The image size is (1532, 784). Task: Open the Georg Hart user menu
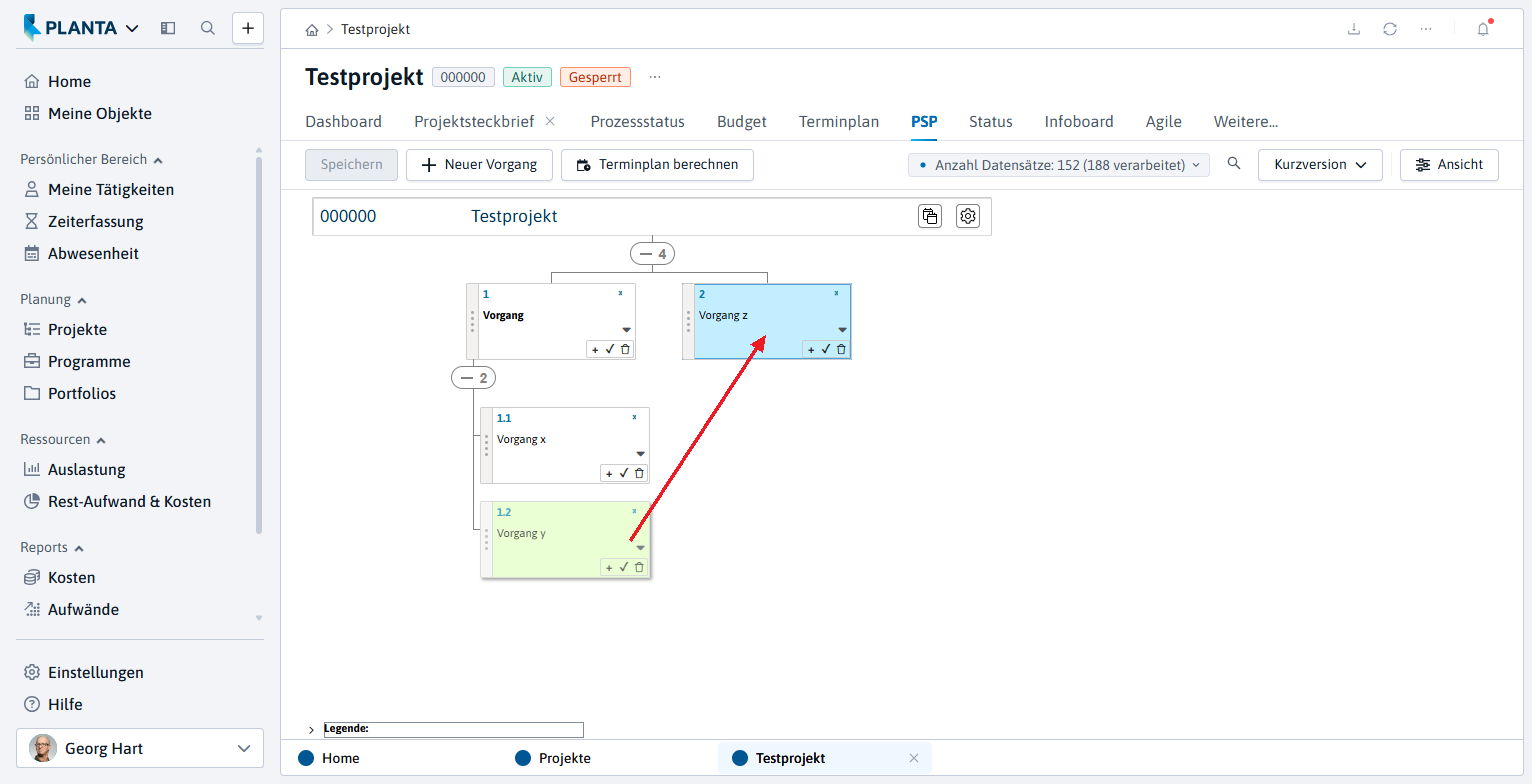(x=140, y=748)
